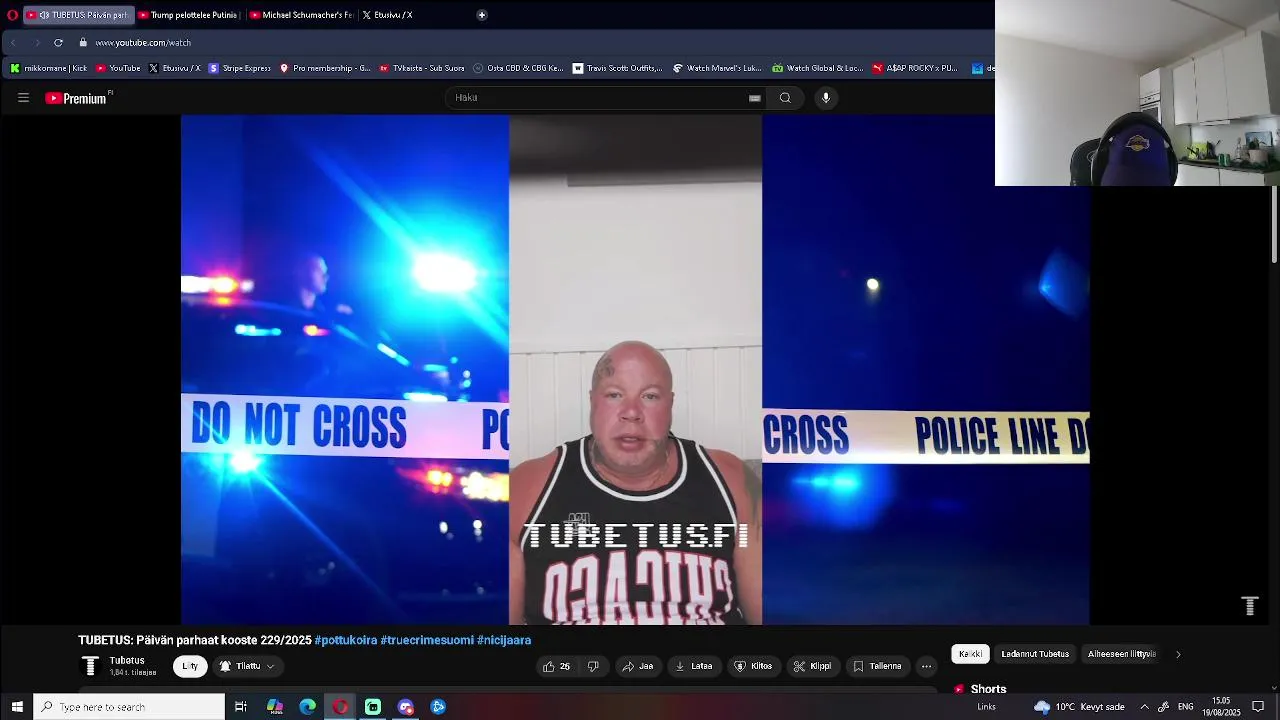
Task: Open Tubetus channel avatar
Action: click(90, 666)
